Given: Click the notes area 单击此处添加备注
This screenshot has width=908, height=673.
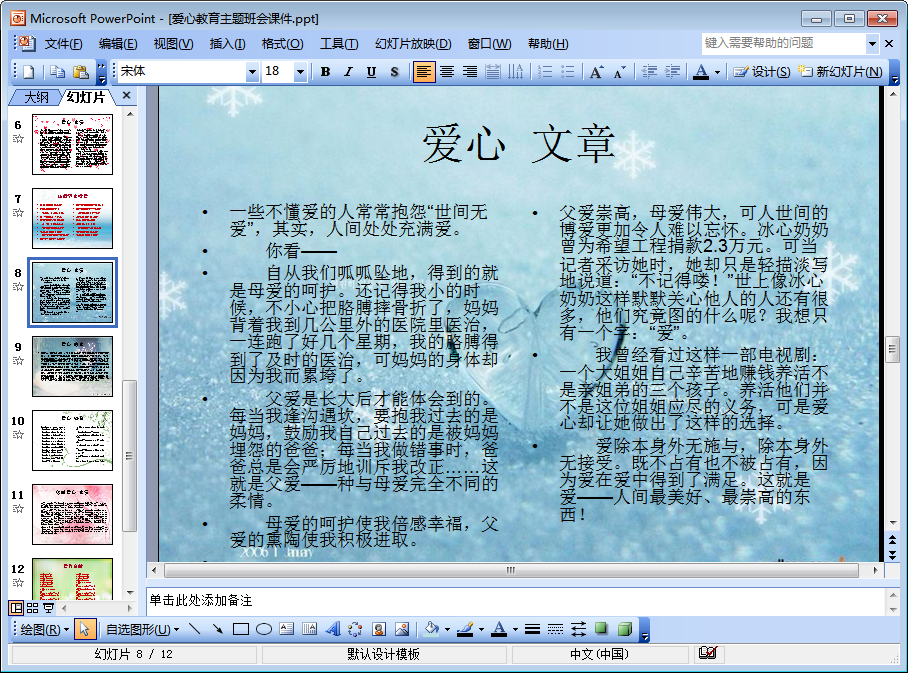Looking at the screenshot, I should click(x=515, y=601).
